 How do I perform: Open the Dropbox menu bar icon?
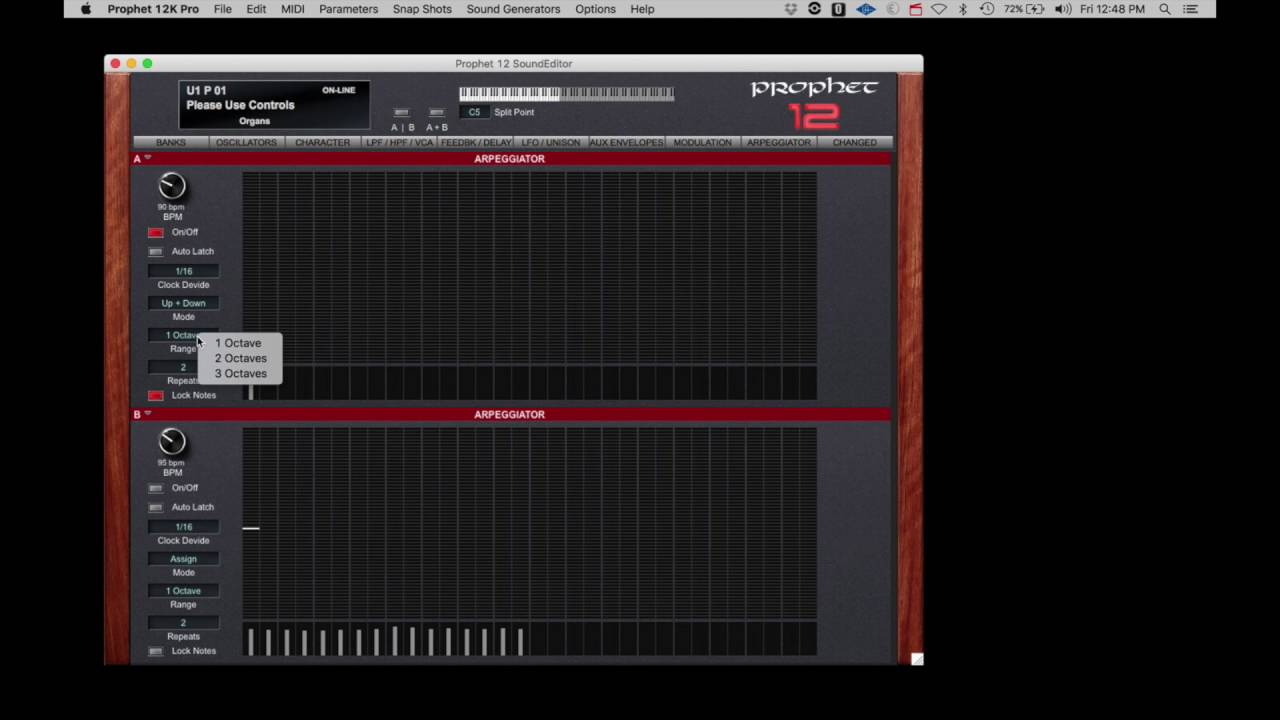pyautogui.click(x=791, y=9)
